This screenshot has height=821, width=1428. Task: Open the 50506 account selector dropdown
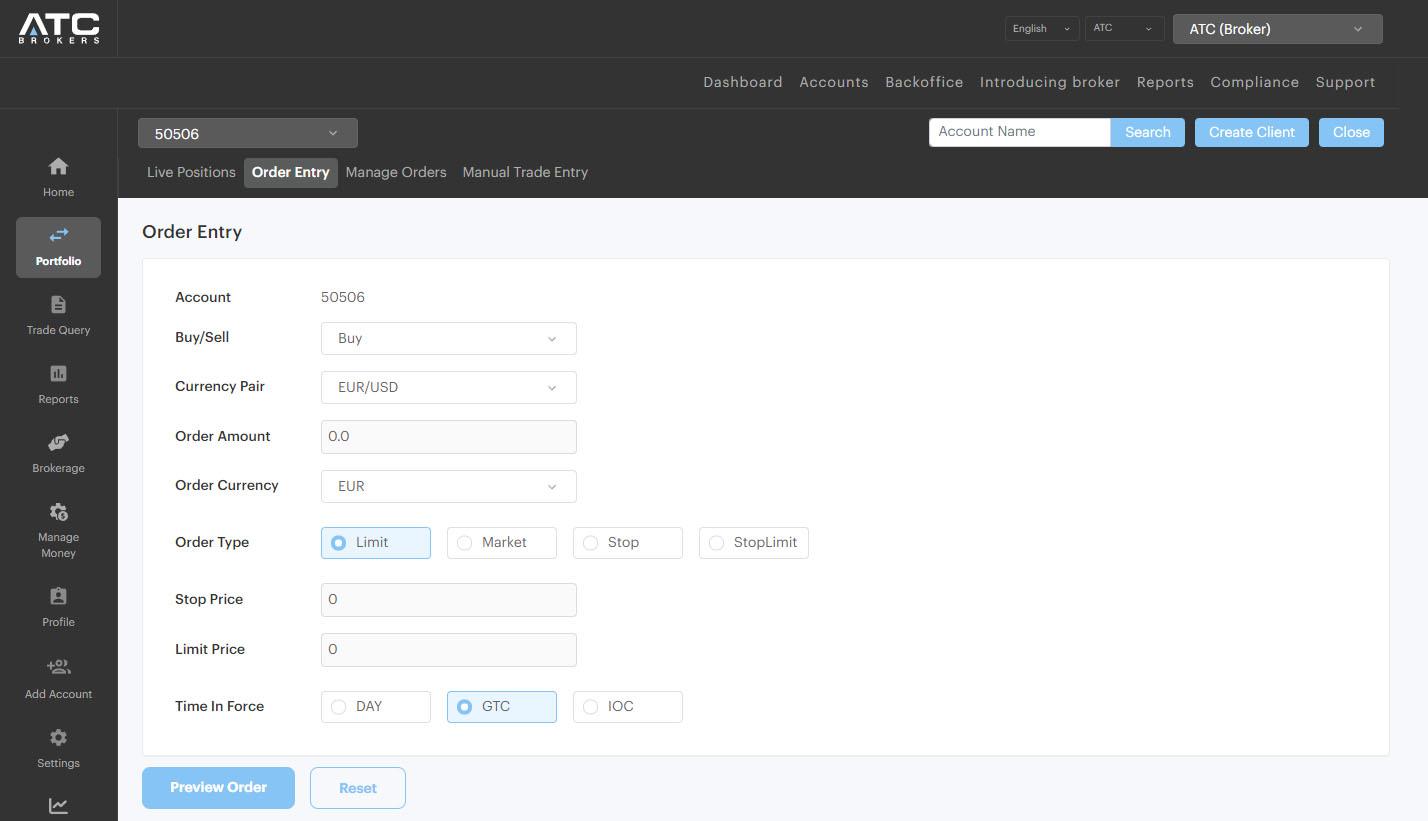tap(247, 133)
